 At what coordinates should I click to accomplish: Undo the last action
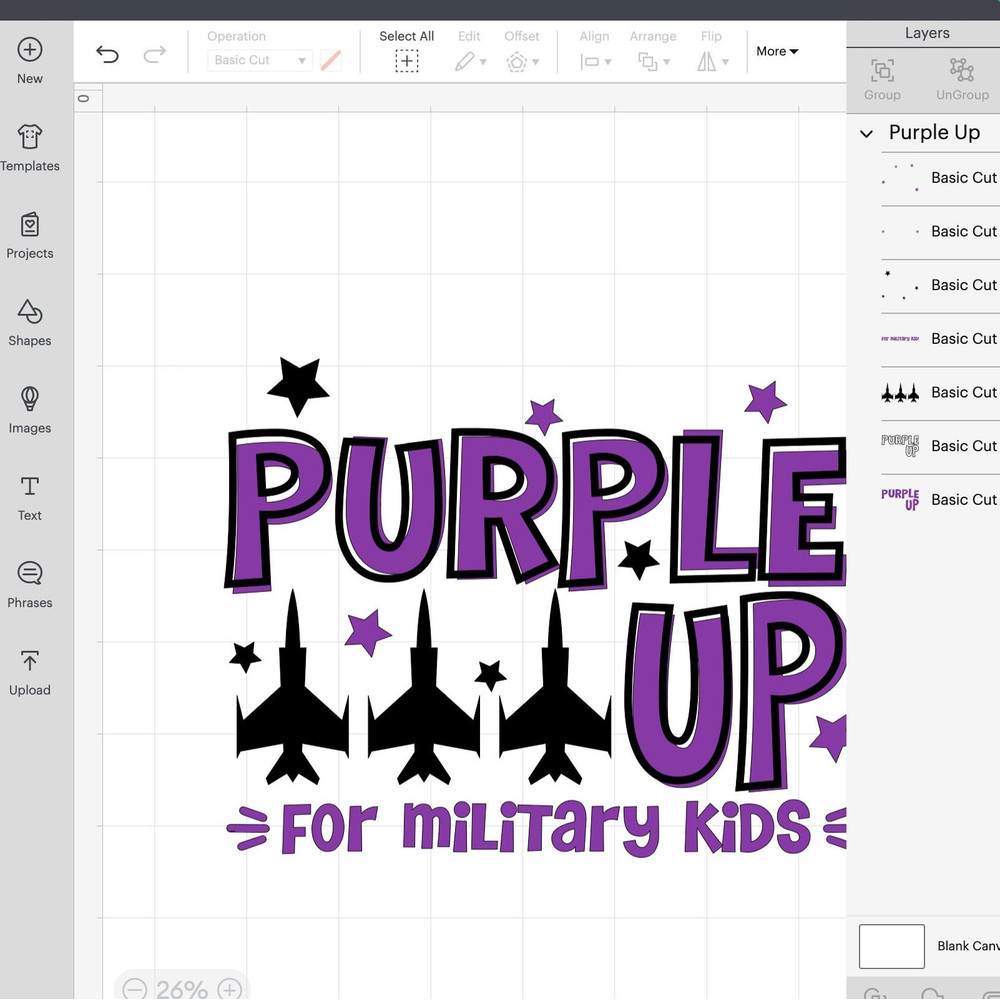107,54
